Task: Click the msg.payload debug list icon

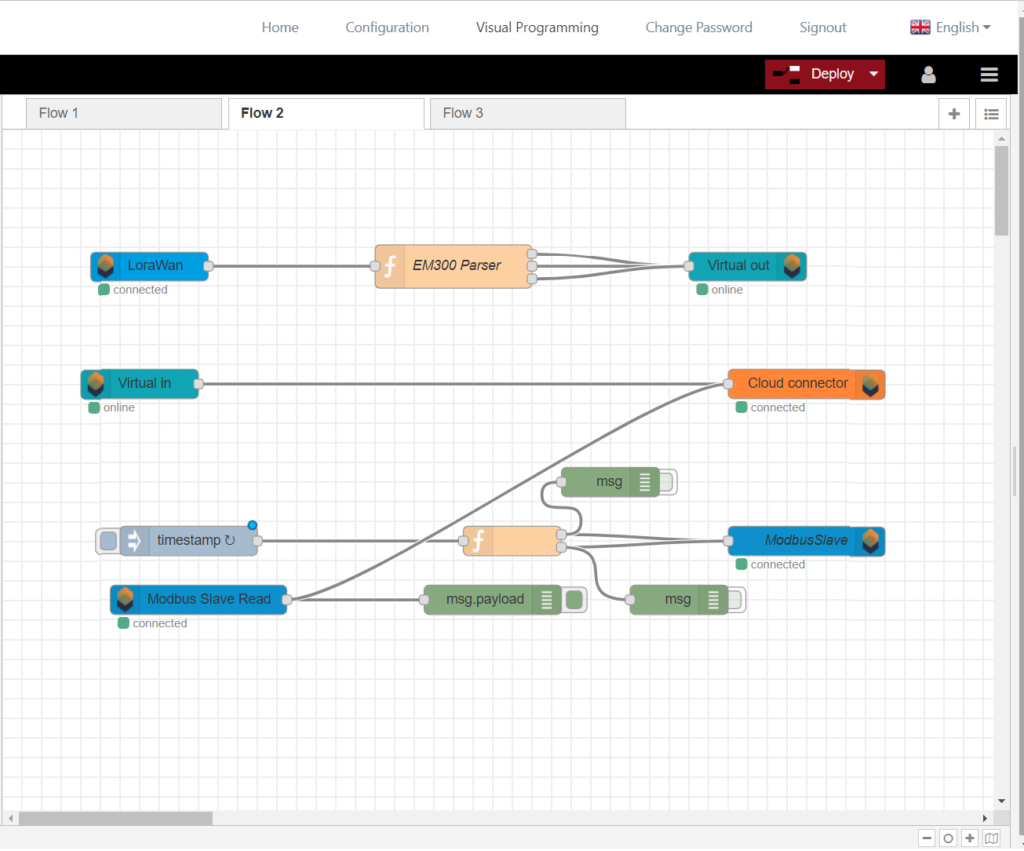Action: pos(546,600)
